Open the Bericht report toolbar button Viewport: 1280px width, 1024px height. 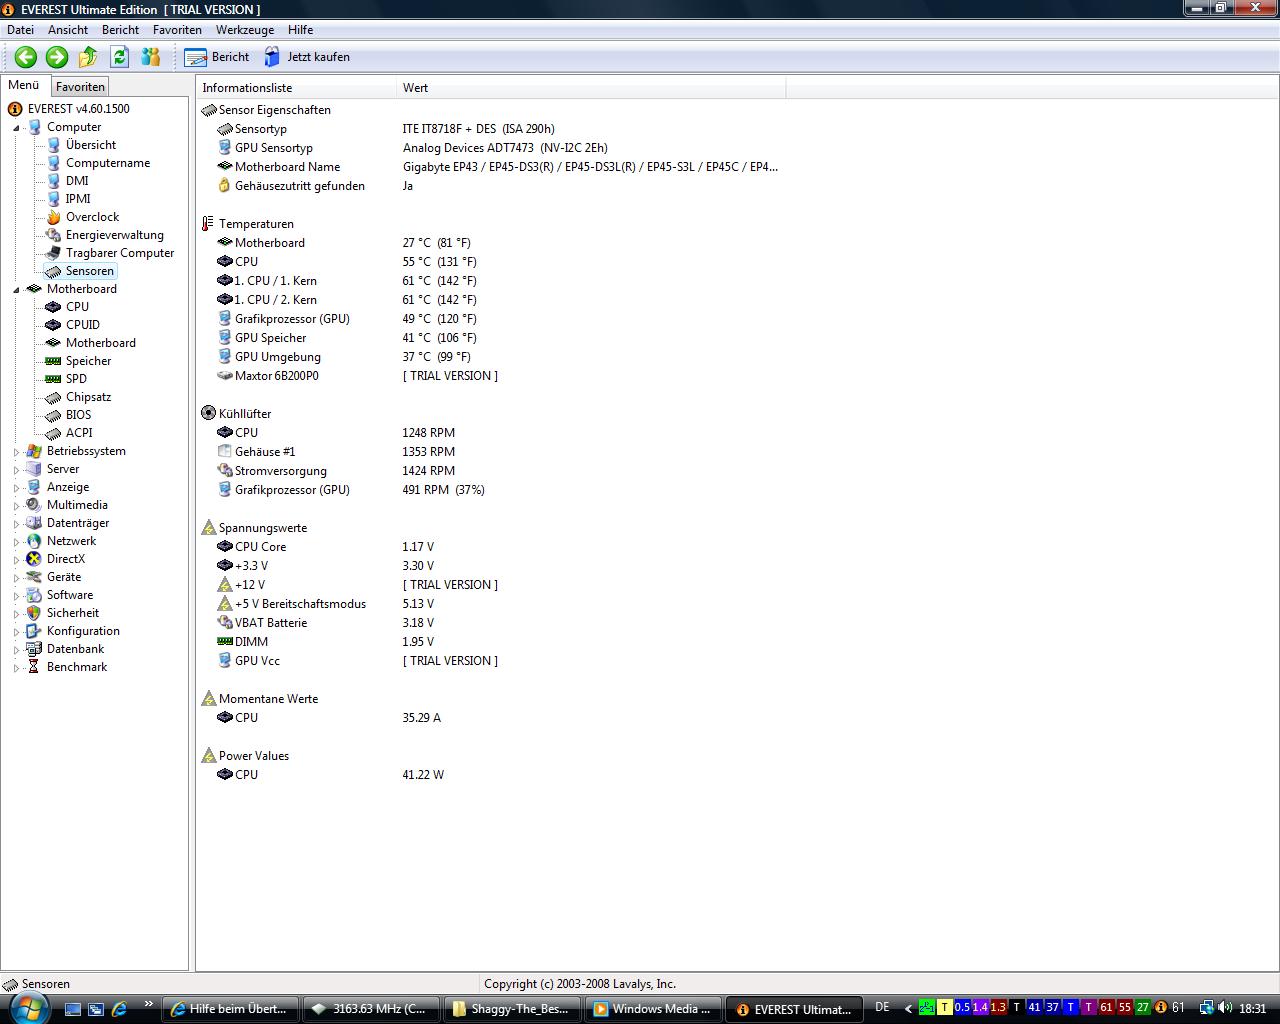pos(217,57)
